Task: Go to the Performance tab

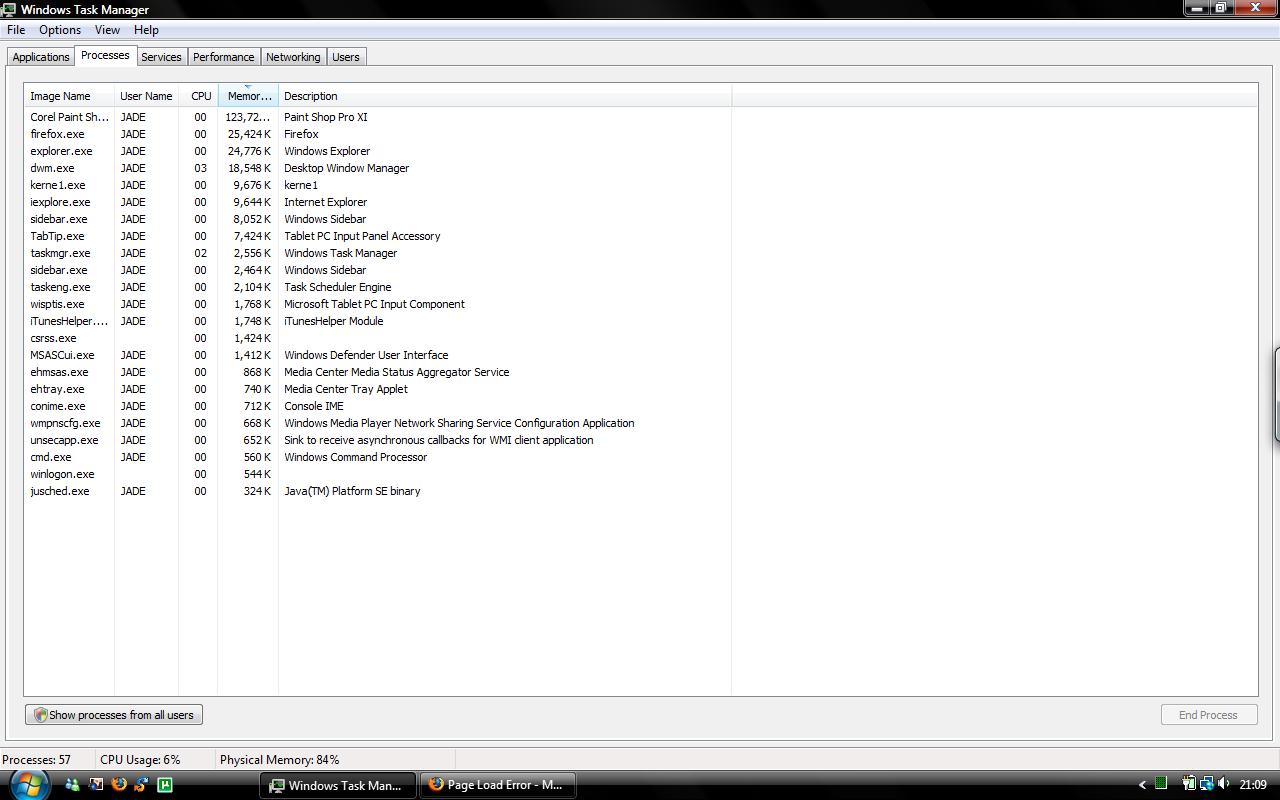Action: pyautogui.click(x=224, y=57)
